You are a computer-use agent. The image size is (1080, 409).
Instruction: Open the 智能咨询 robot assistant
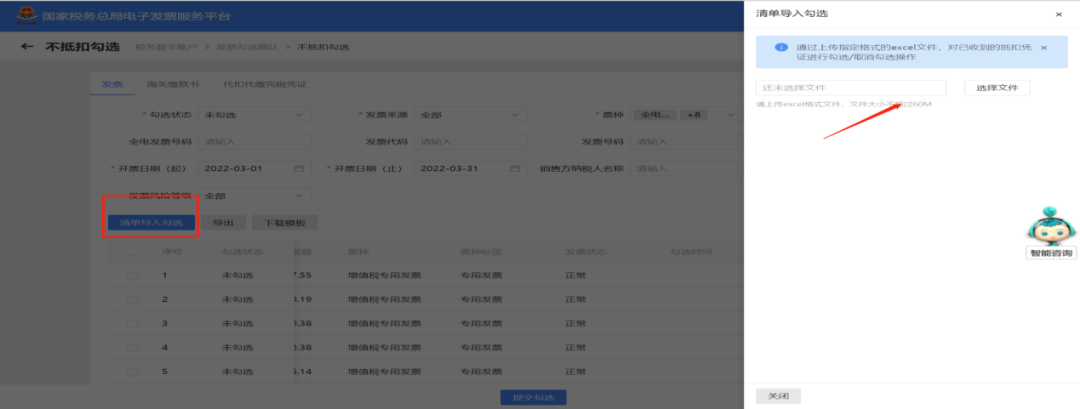tap(1050, 233)
